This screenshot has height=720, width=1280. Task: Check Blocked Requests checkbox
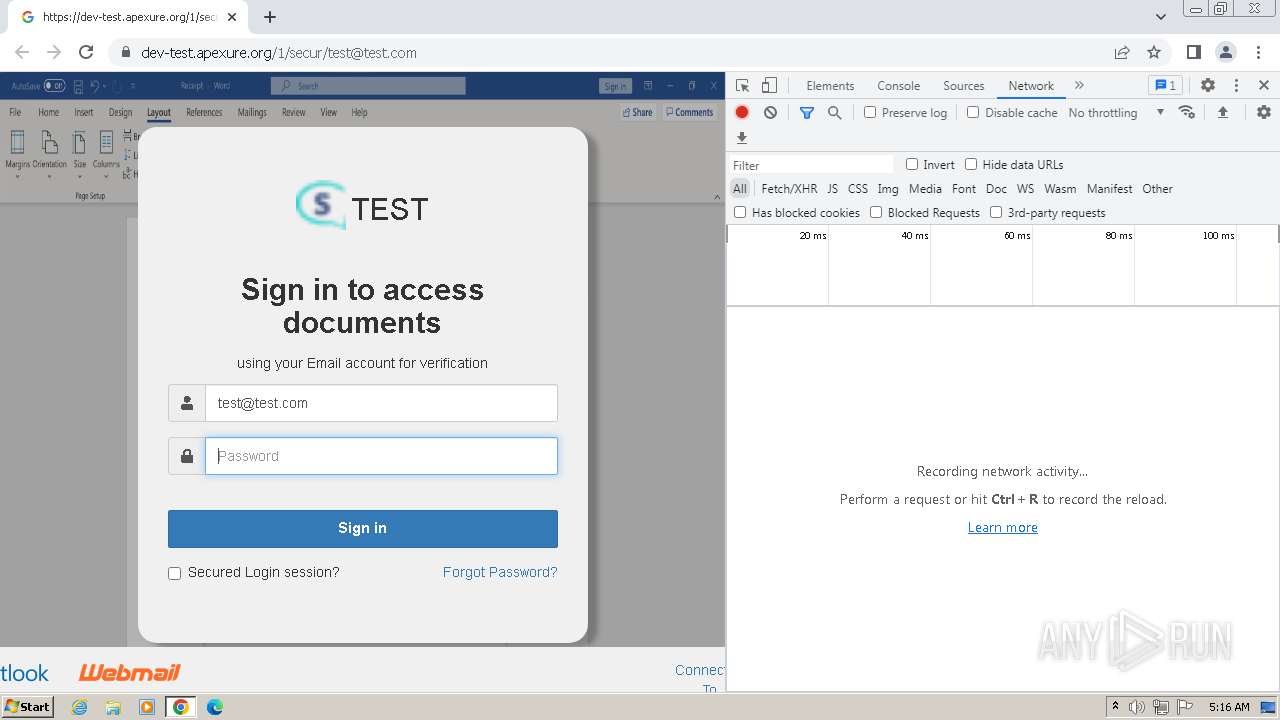(876, 212)
